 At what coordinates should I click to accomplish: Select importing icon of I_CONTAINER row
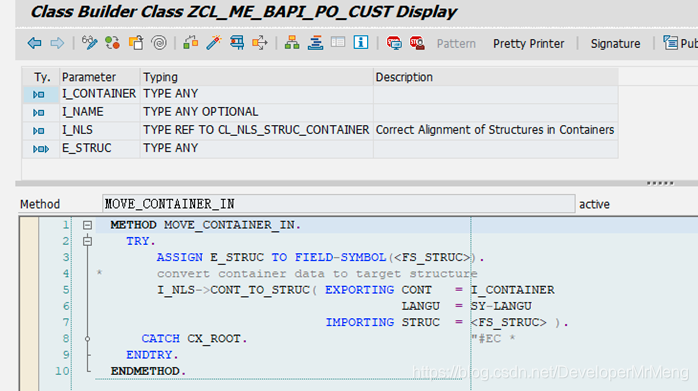(x=39, y=94)
